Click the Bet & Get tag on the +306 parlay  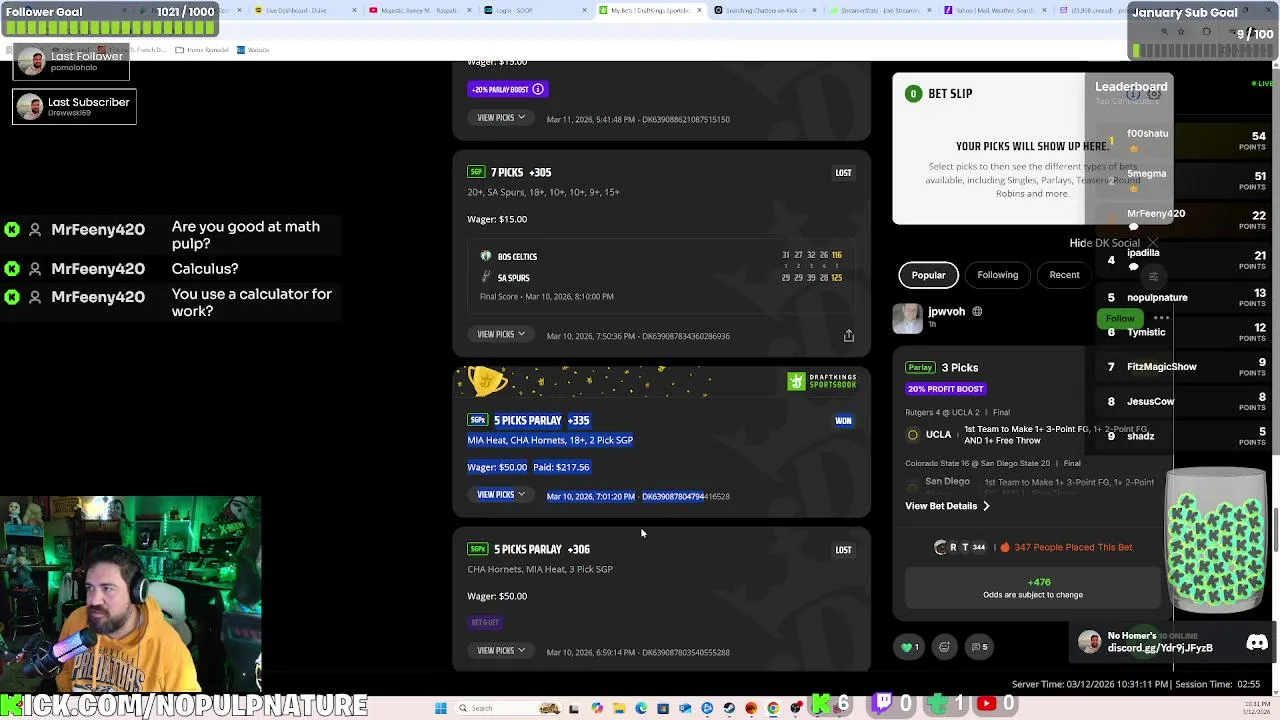(x=485, y=622)
